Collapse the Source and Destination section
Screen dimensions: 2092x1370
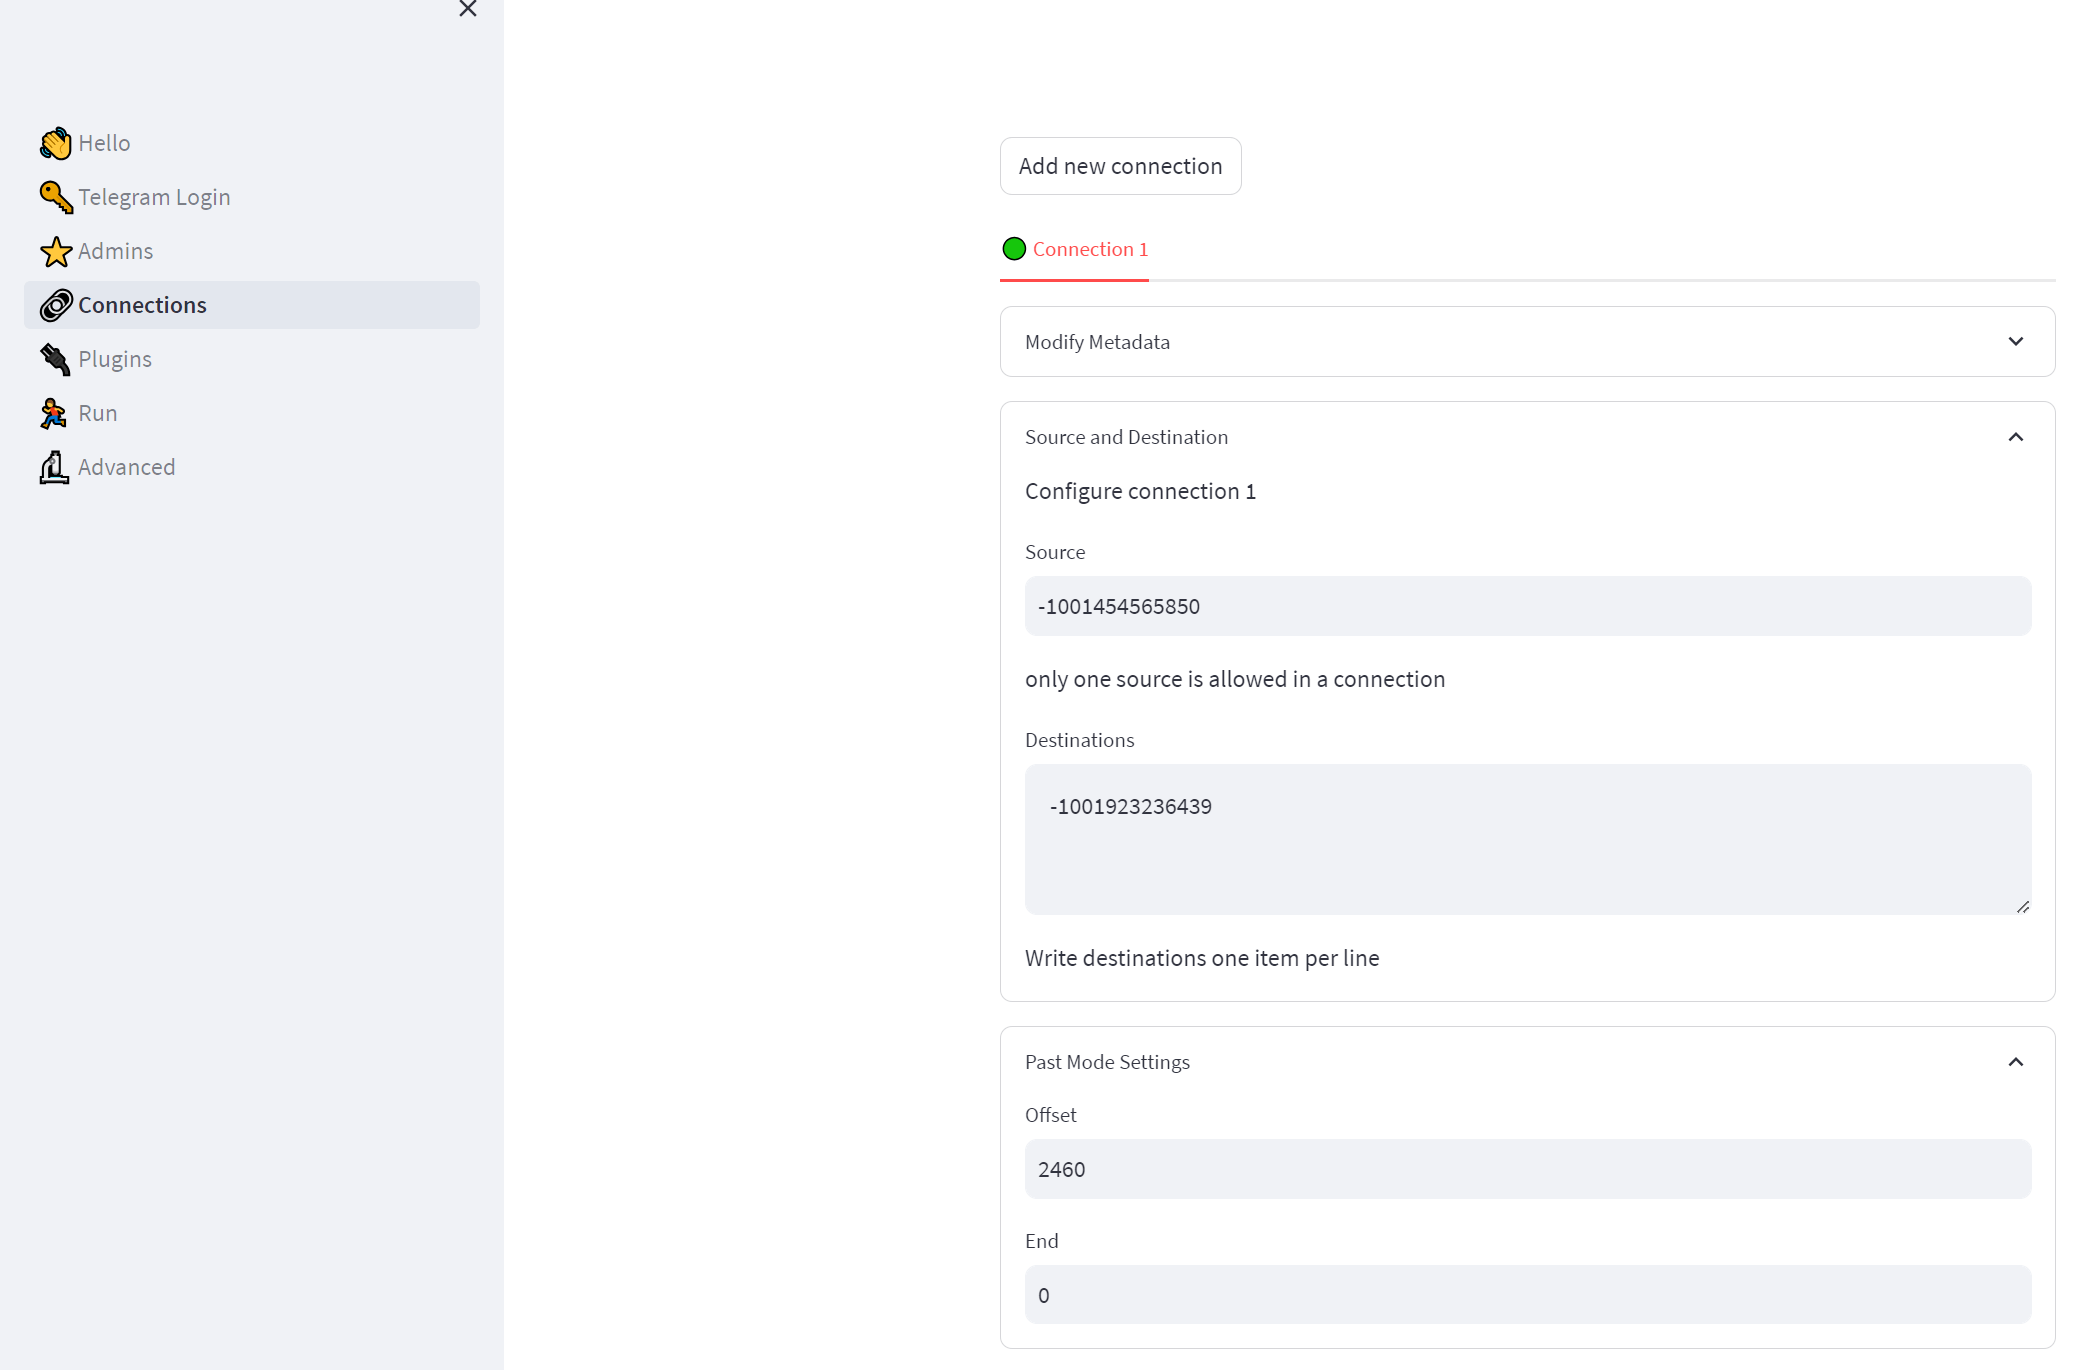pyautogui.click(x=2016, y=436)
